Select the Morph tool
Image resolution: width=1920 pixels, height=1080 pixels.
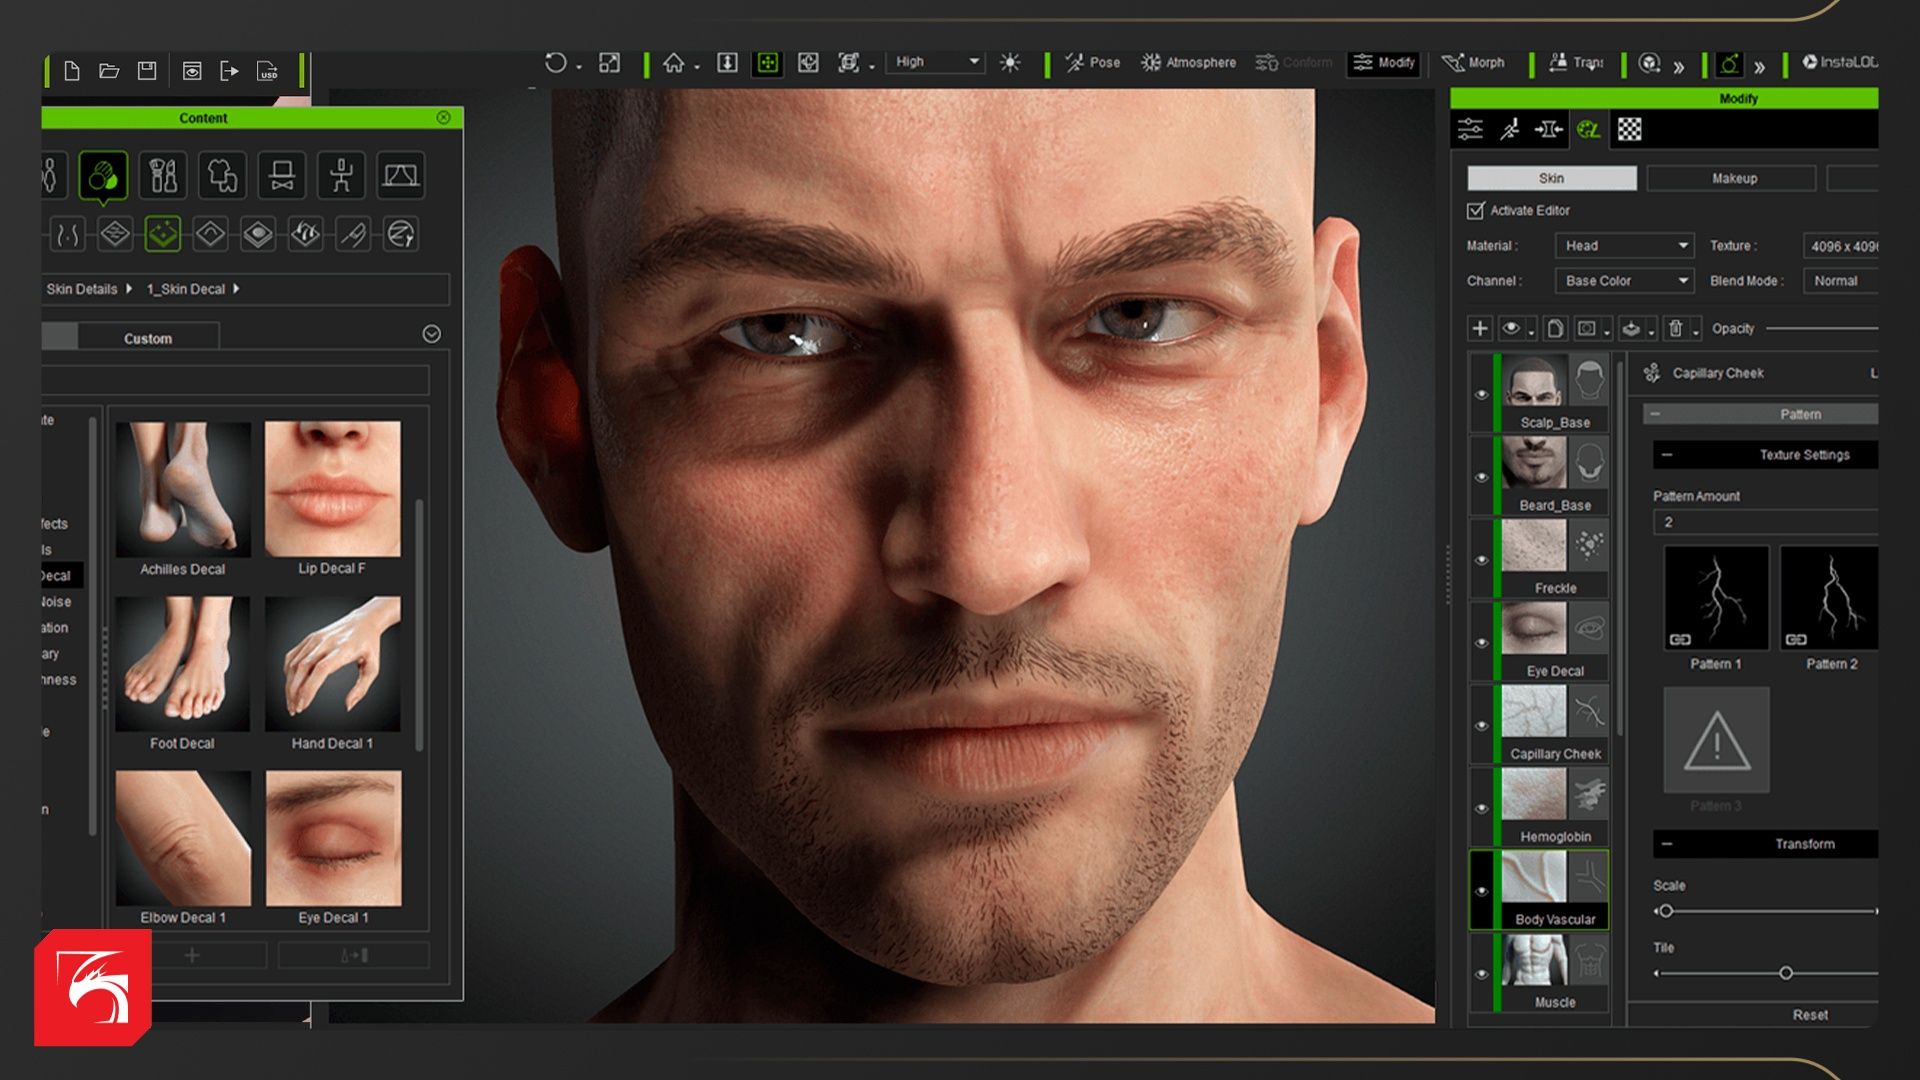[1473, 62]
